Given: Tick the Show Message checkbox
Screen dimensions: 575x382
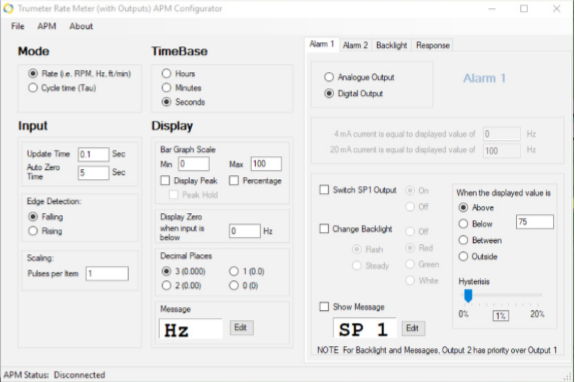Looking at the screenshot, I should [324, 306].
